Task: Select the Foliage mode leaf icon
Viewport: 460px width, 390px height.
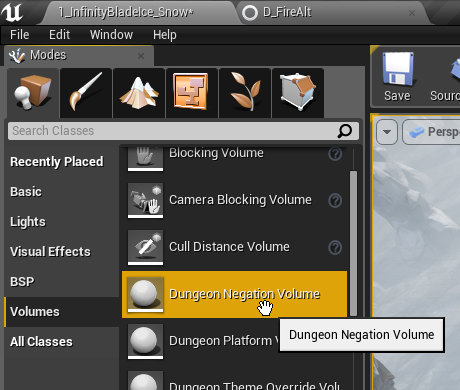Action: tap(245, 93)
